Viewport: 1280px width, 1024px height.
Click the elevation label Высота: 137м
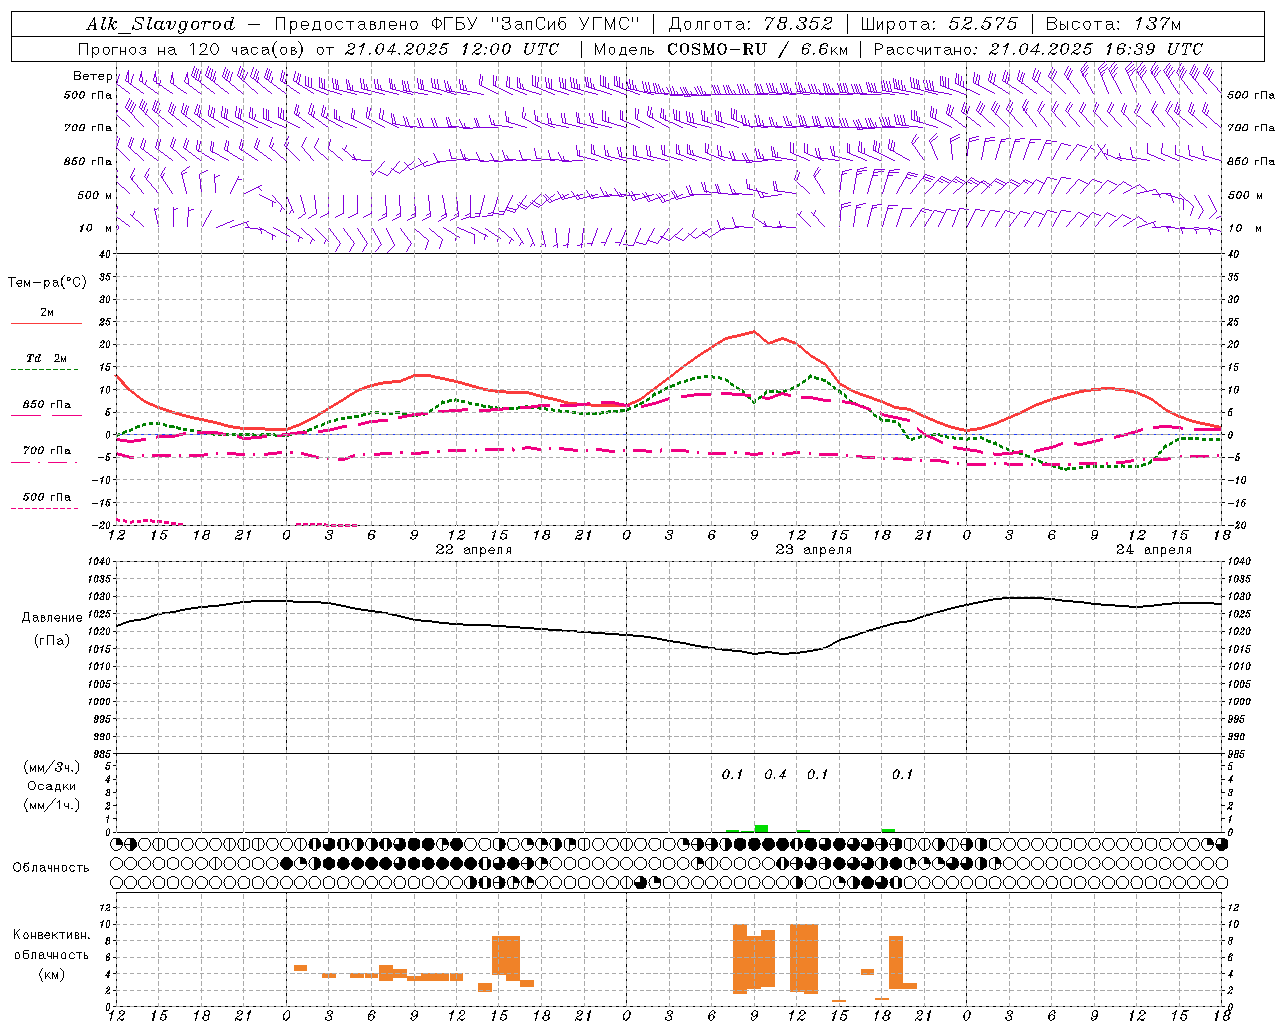(1113, 24)
